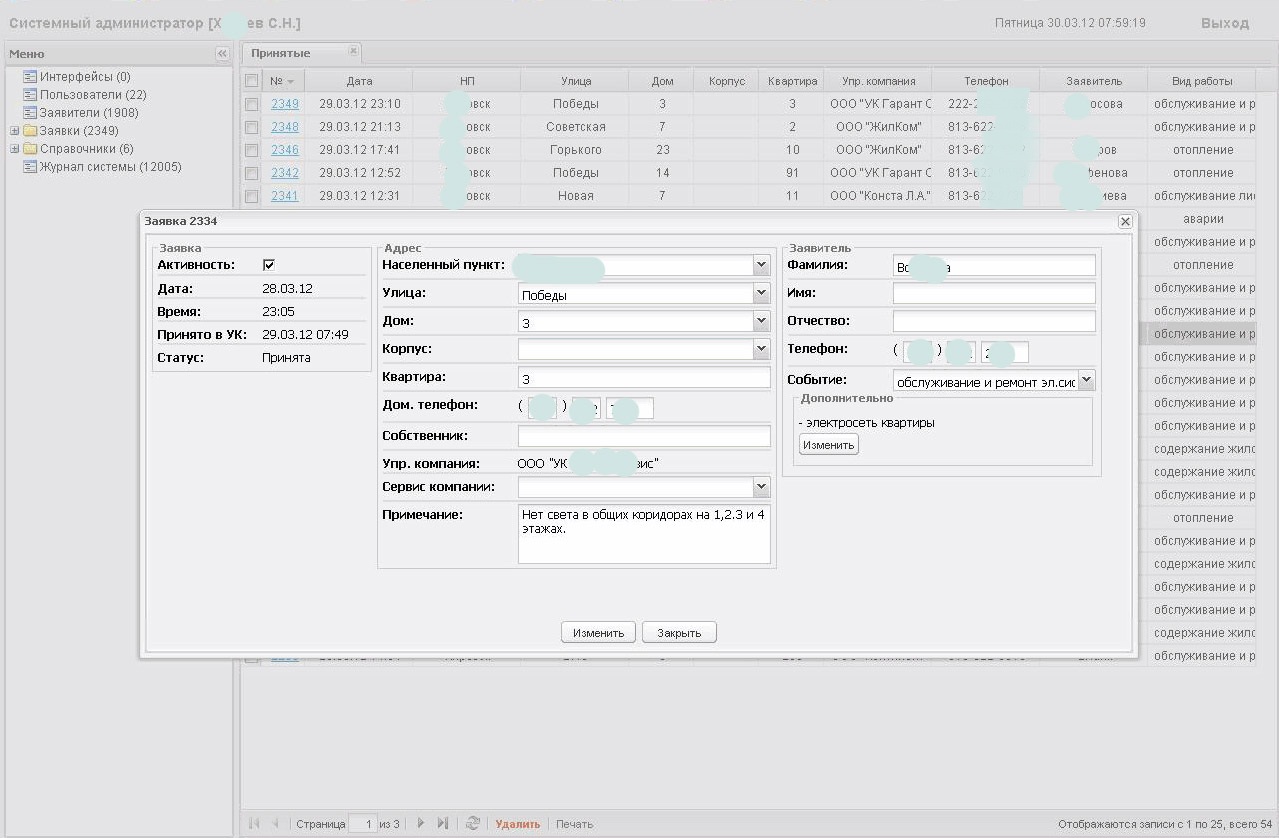
Task: Open the Событие dropdown arrow
Action: [x=1087, y=381]
